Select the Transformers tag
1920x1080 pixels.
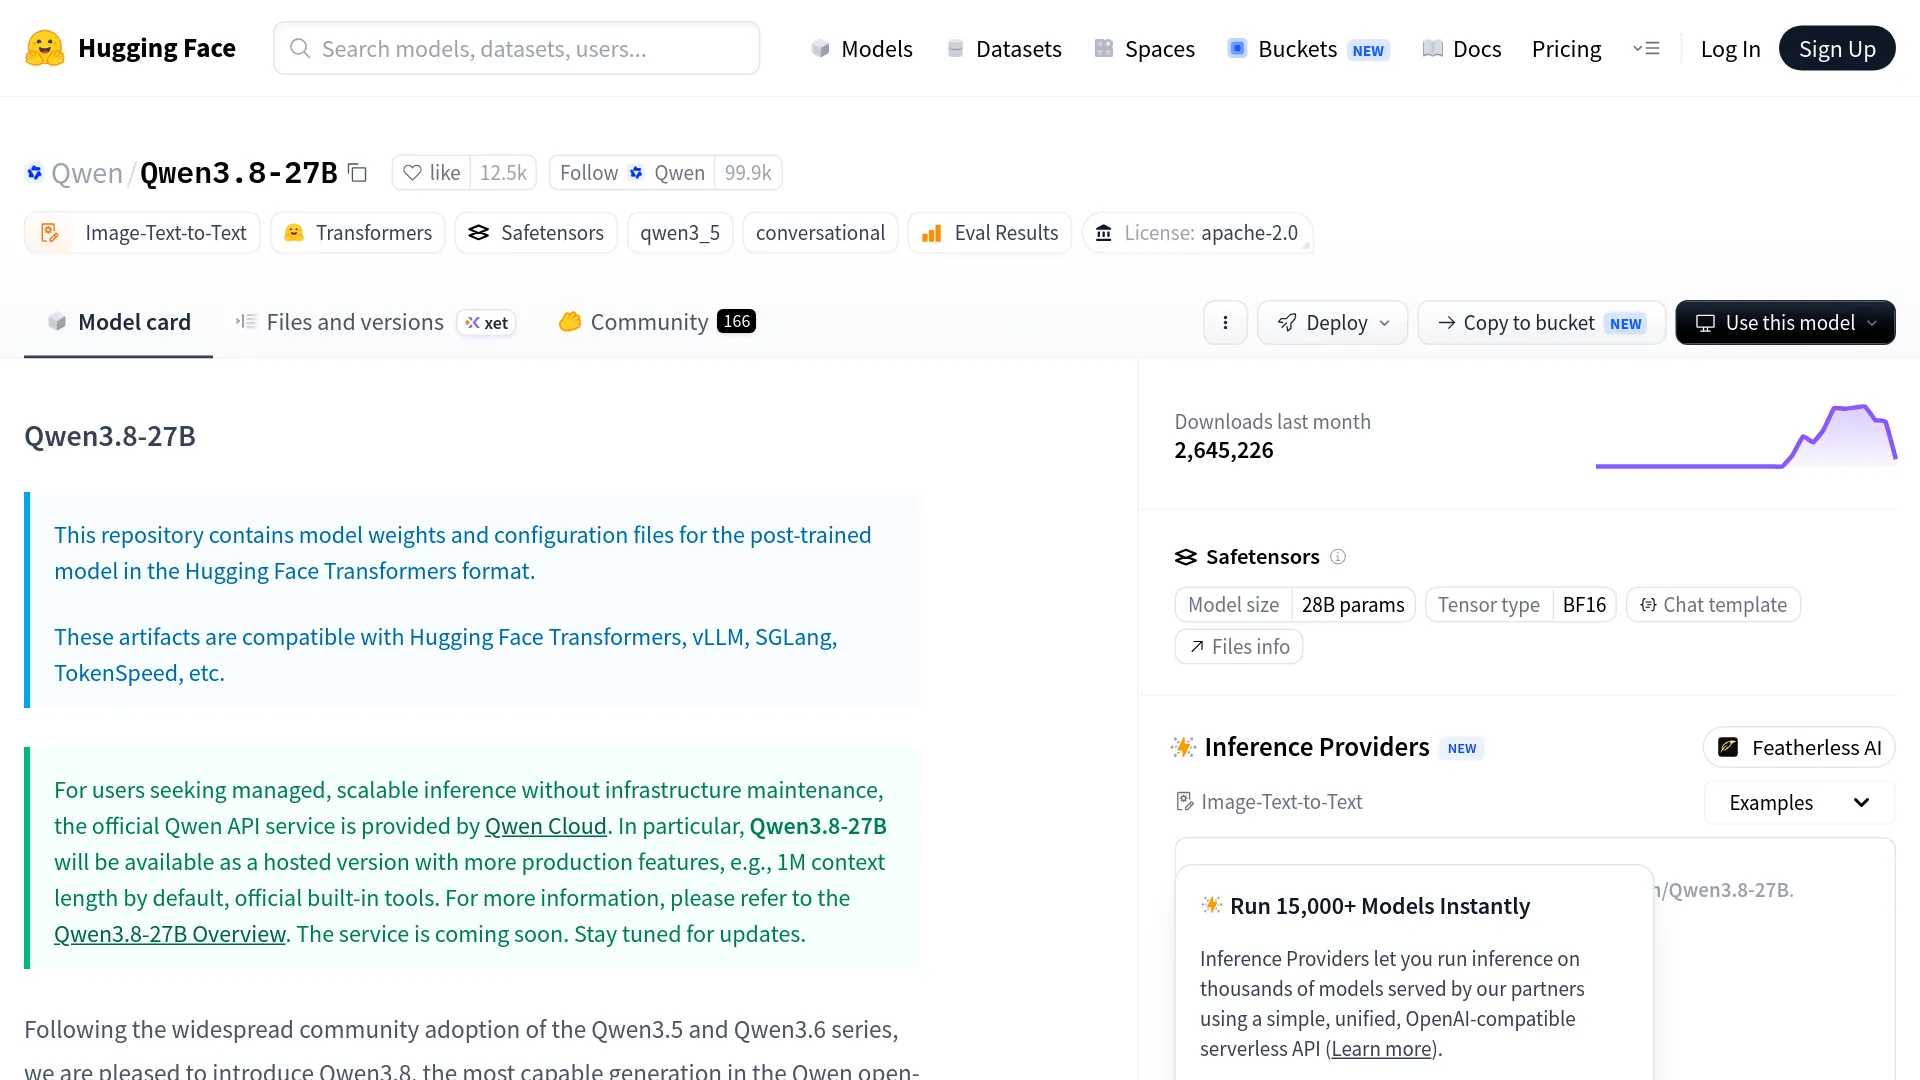tap(358, 233)
